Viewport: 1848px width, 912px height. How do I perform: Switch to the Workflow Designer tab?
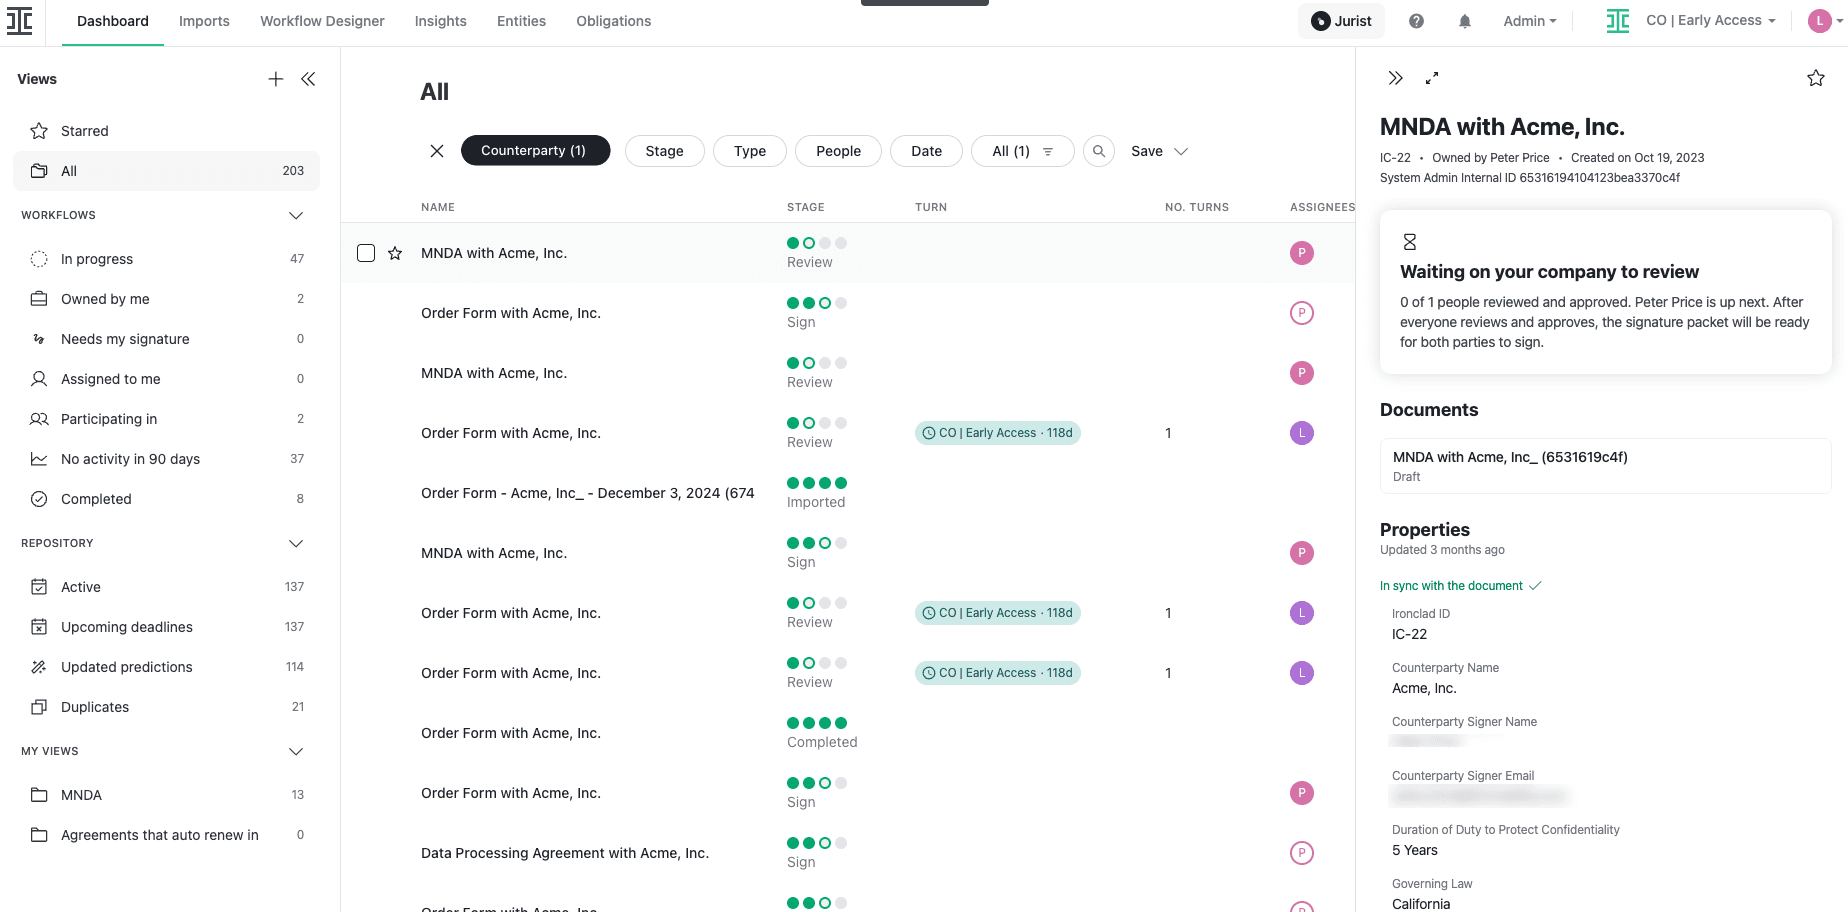pyautogui.click(x=322, y=20)
